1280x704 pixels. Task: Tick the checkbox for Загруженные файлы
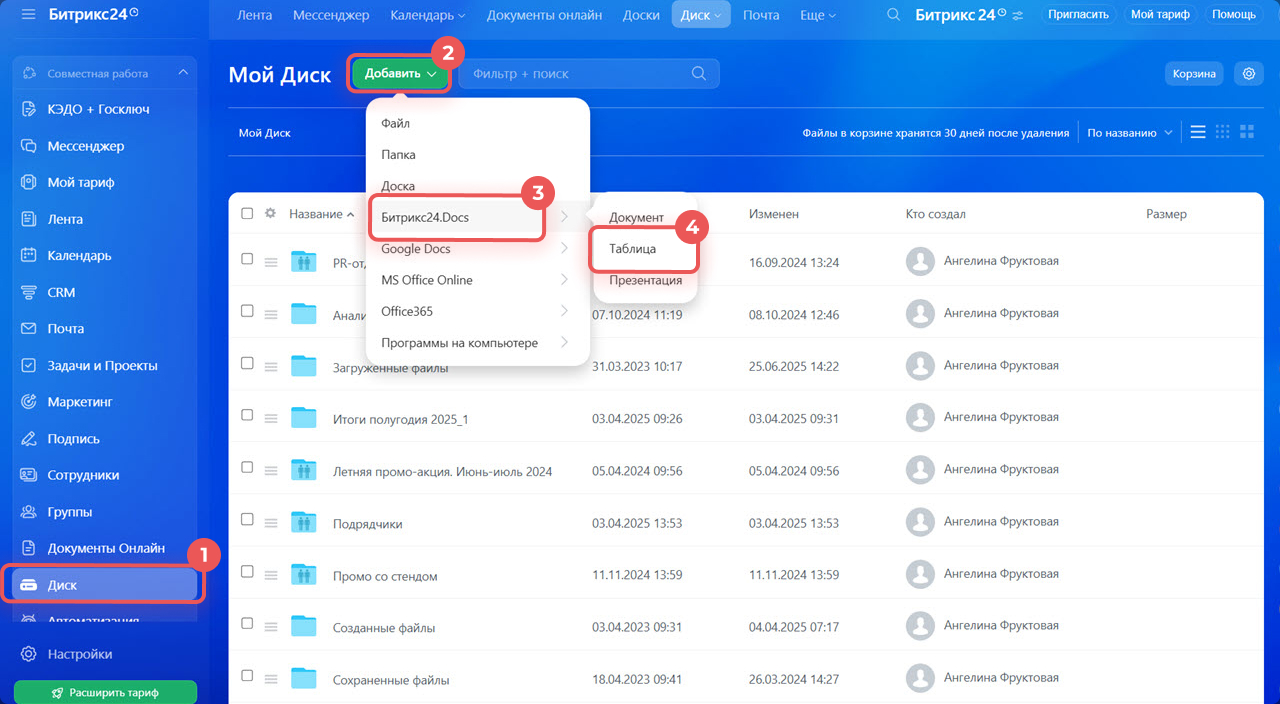[248, 363]
